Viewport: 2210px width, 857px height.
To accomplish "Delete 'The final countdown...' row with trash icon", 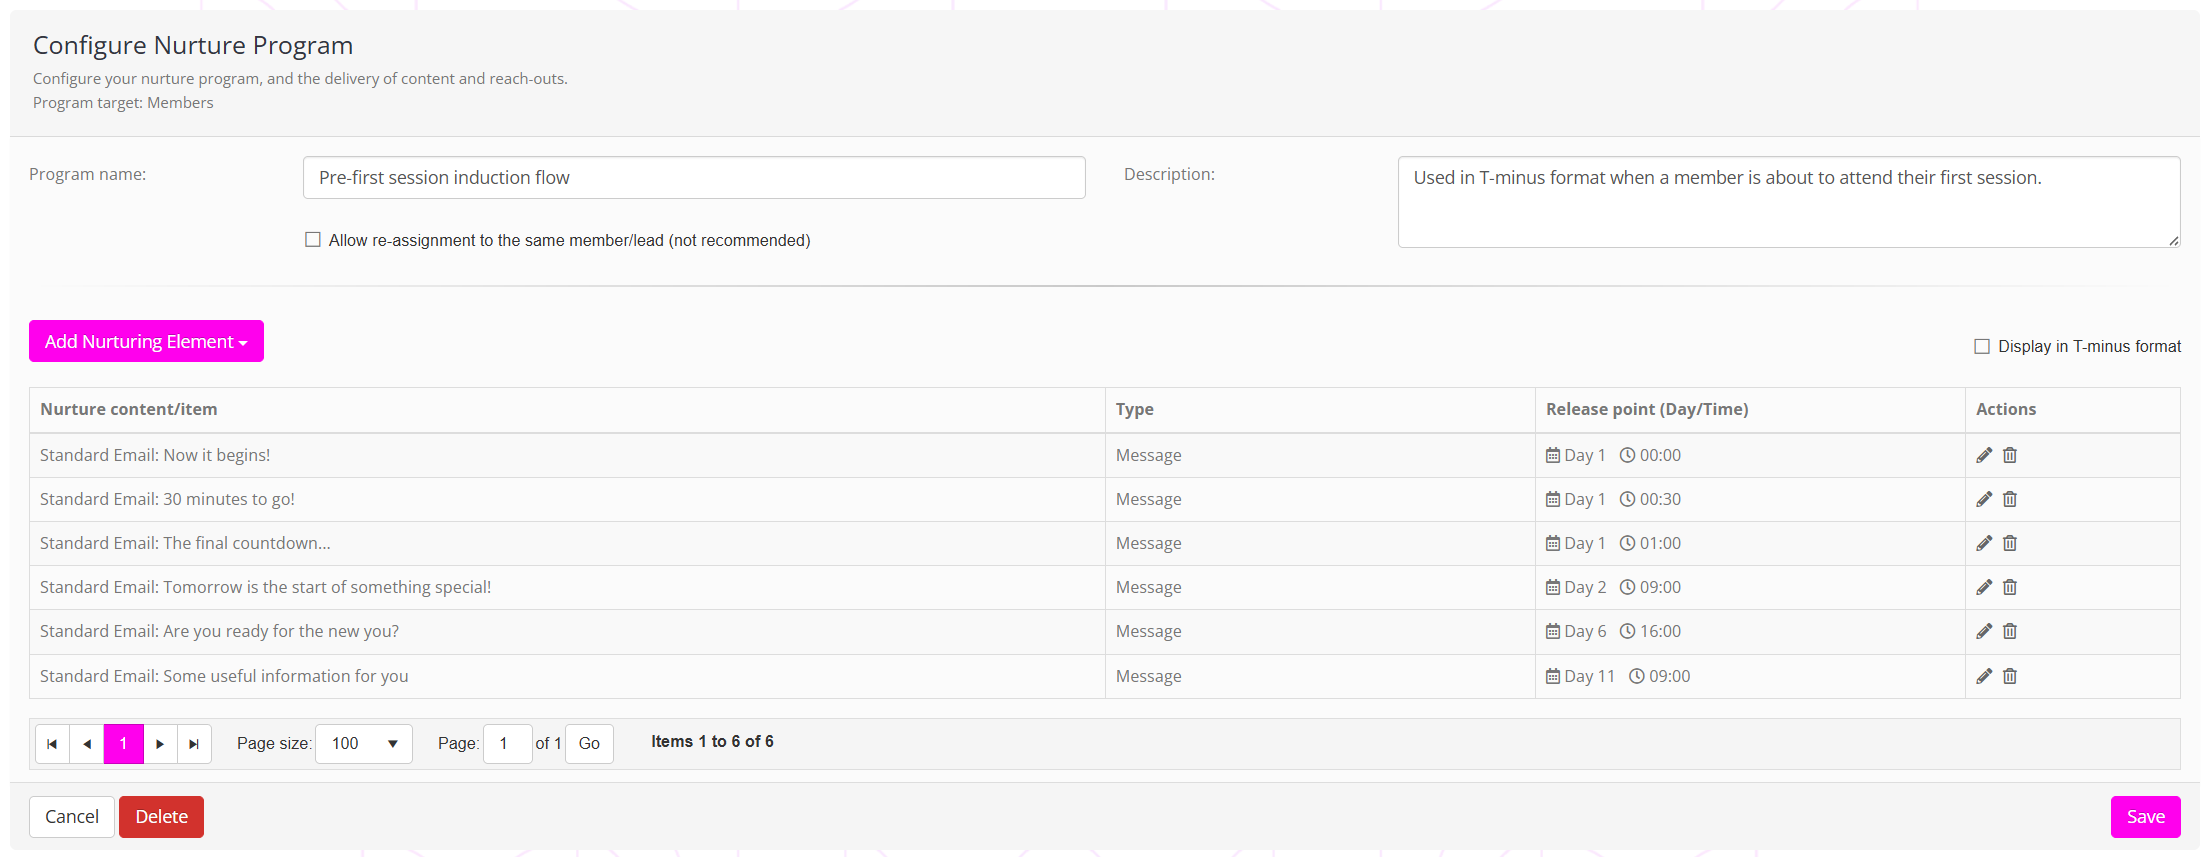I will [2010, 543].
